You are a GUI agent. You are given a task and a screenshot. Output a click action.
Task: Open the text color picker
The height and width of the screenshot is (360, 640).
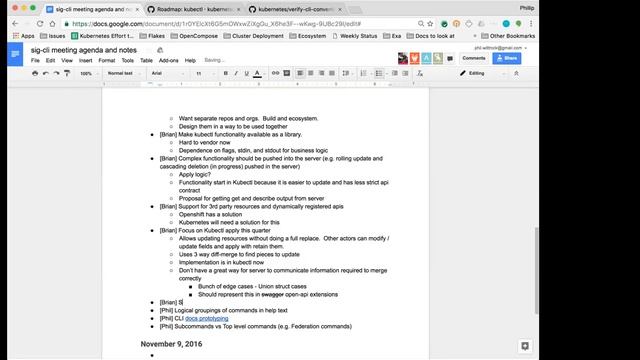tap(257, 73)
